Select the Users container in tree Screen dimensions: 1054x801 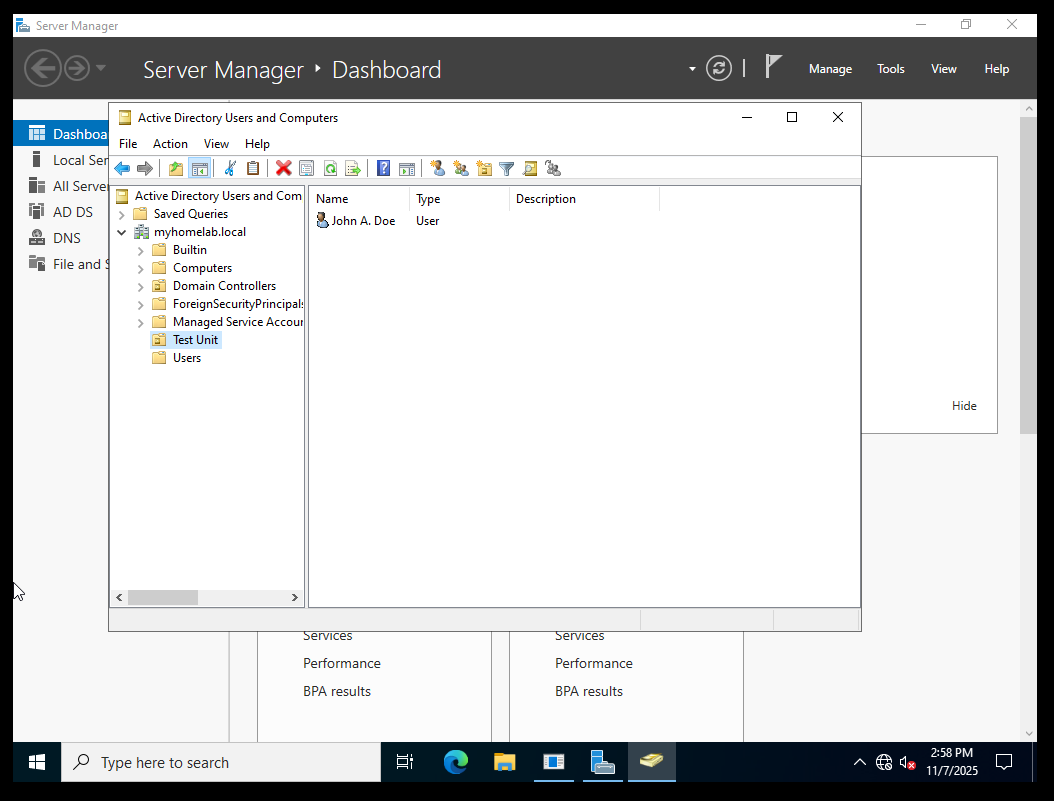186,358
